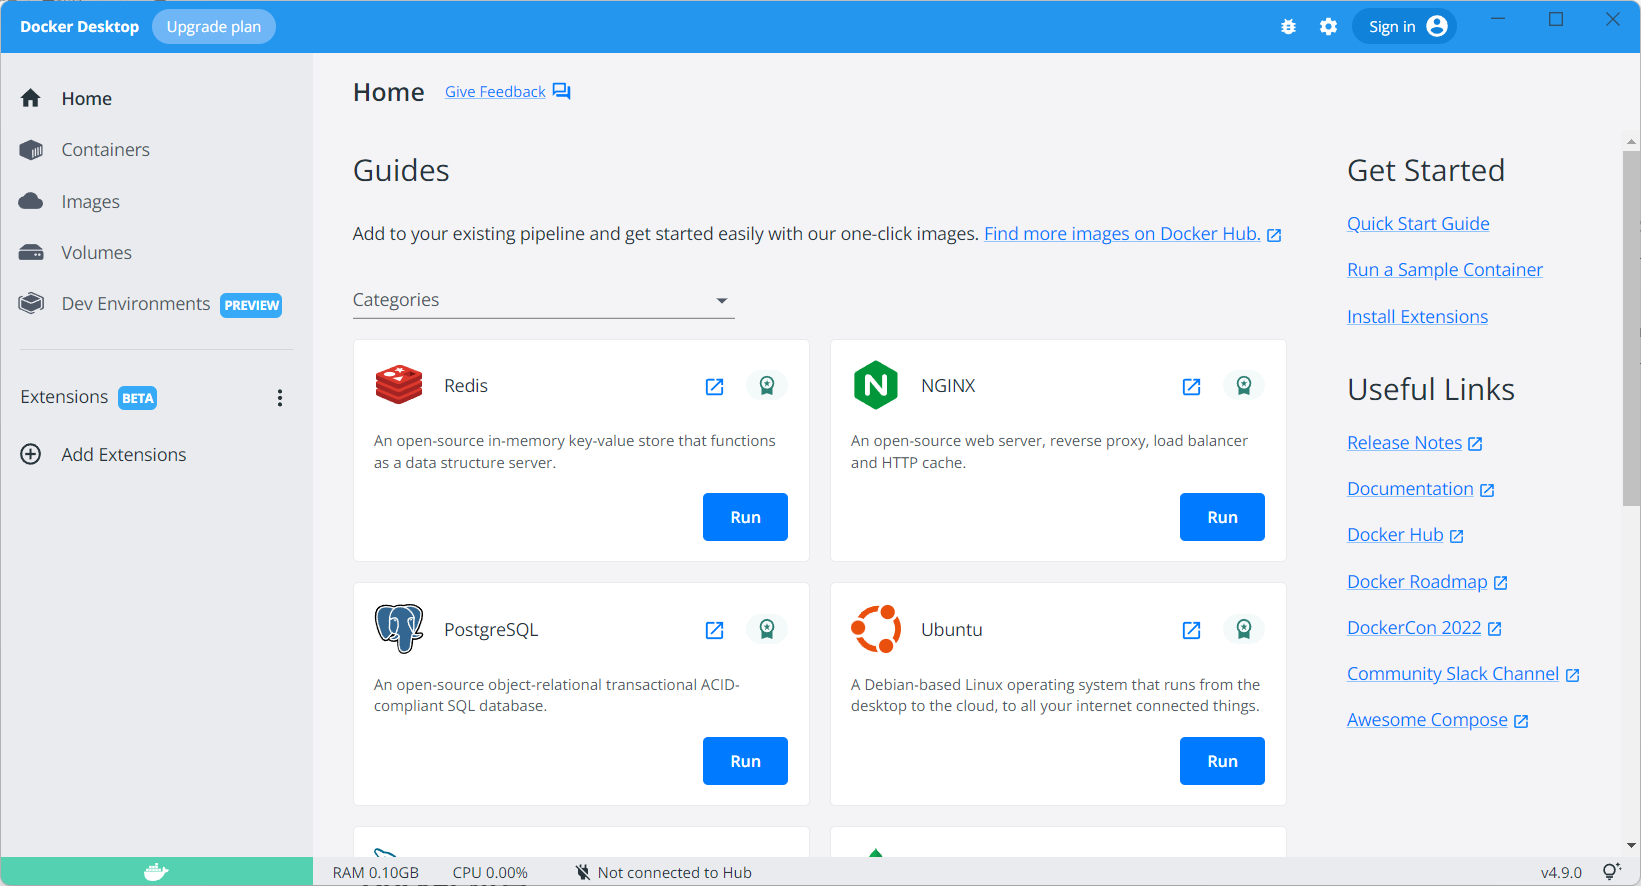Click the Upgrade plan button
This screenshot has height=886, width=1641.
[213, 27]
